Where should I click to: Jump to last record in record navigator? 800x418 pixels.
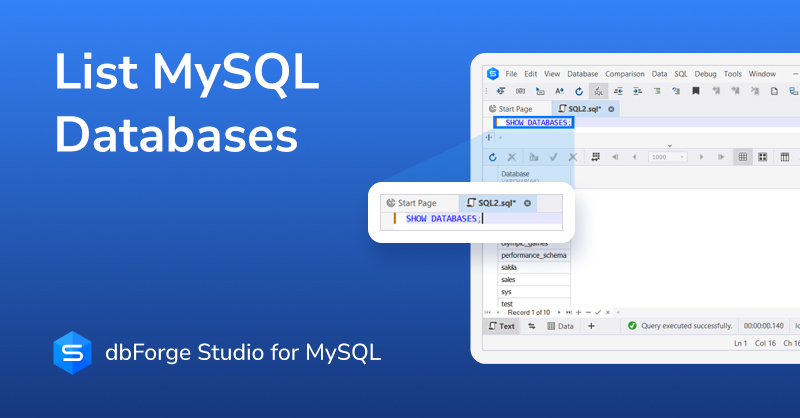(569, 312)
